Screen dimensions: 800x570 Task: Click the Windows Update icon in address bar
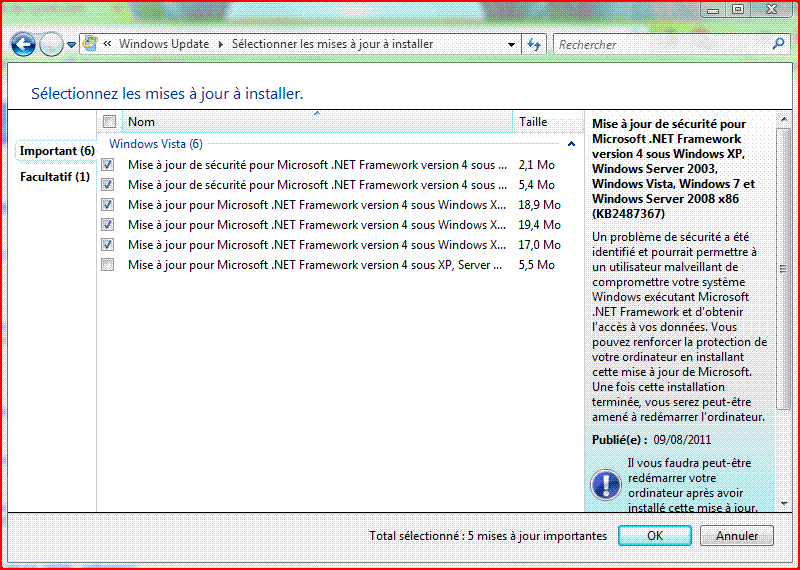coord(90,44)
